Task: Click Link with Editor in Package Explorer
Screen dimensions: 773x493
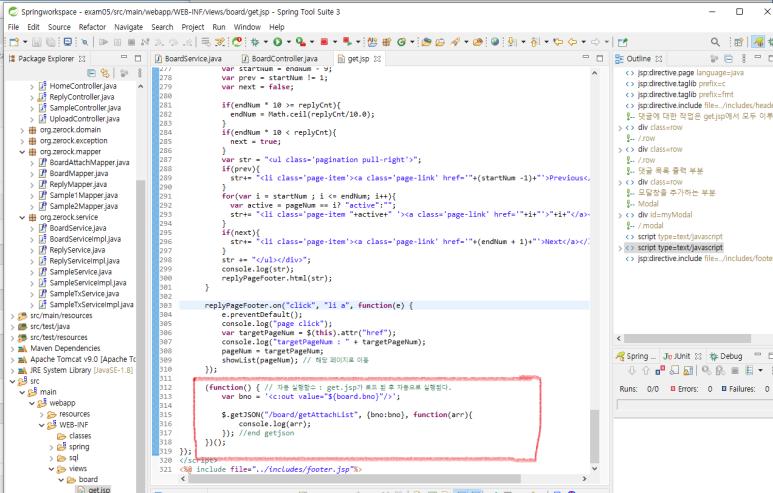Action: (105, 73)
